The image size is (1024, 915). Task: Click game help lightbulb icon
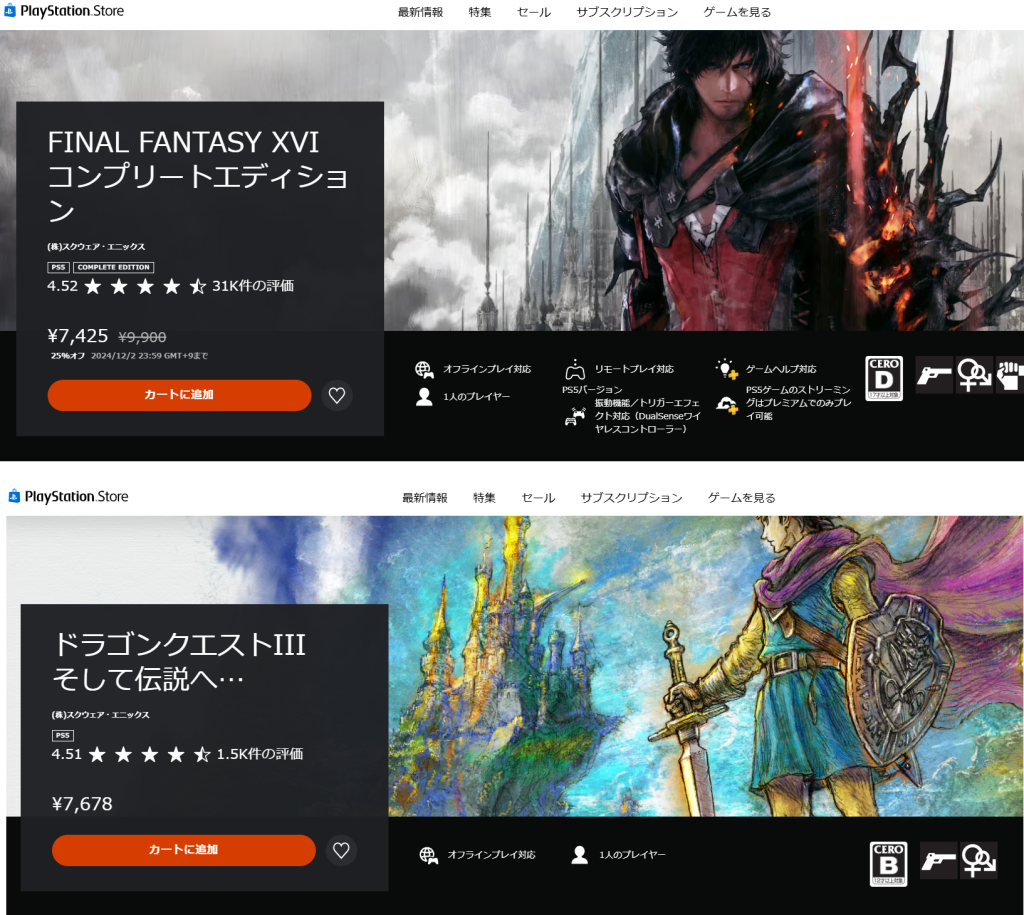[726, 369]
